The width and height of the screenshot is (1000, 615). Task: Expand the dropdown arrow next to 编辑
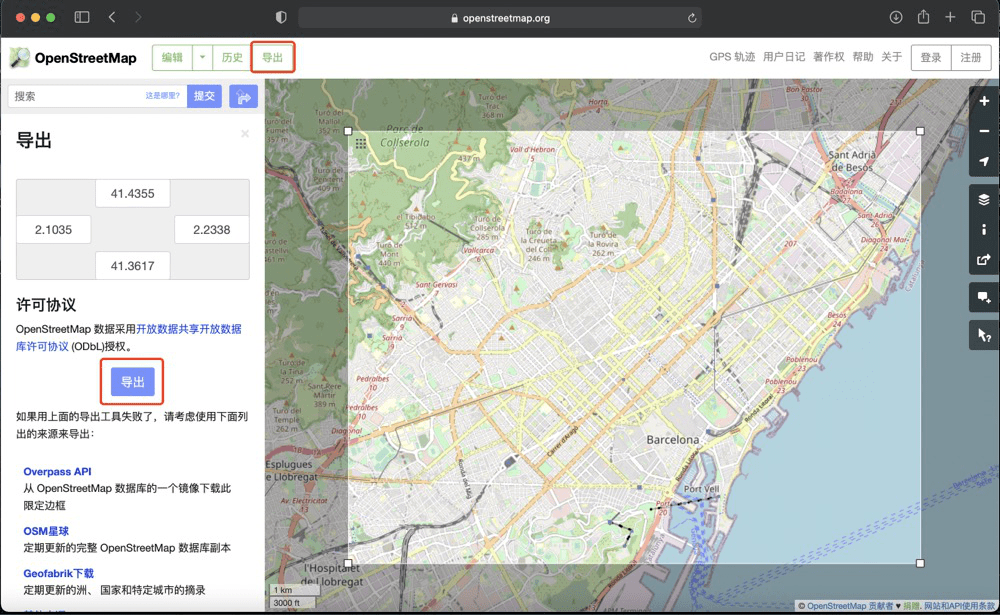pos(203,58)
